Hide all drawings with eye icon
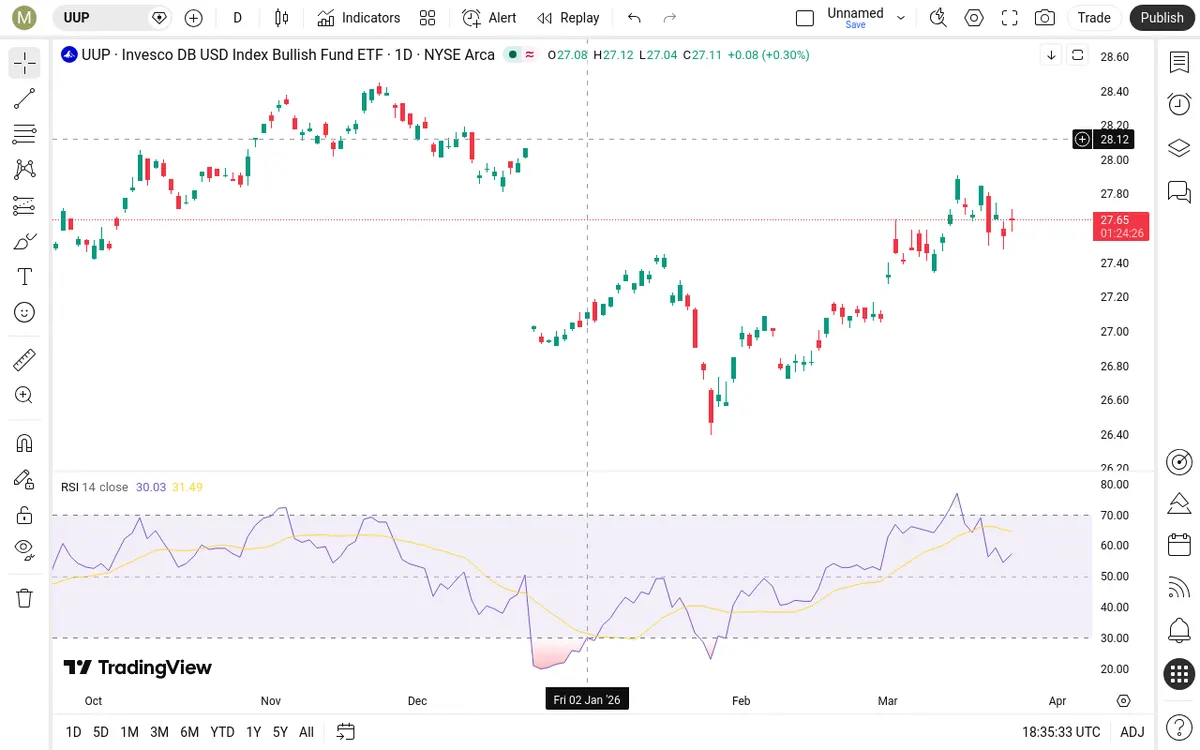1200x750 pixels. click(25, 549)
